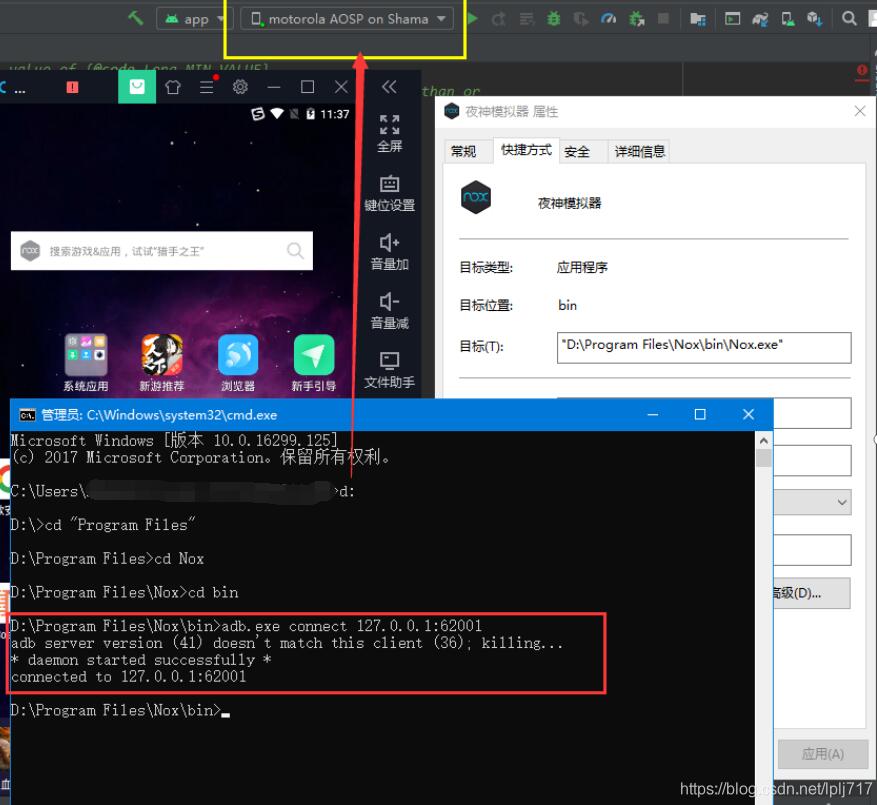
Task: Click the 高级(D)... button in properties dialog
Action: [811, 593]
